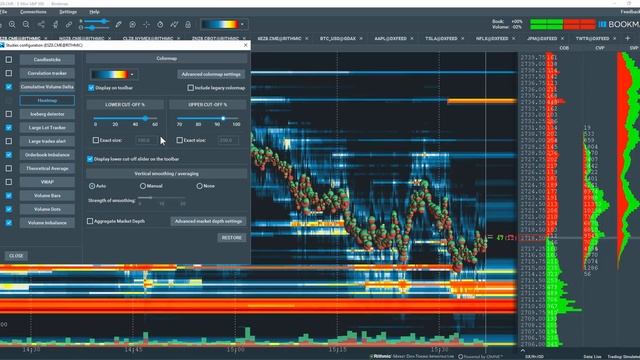Zoom in using the magnifier plus icon

[12, 24]
